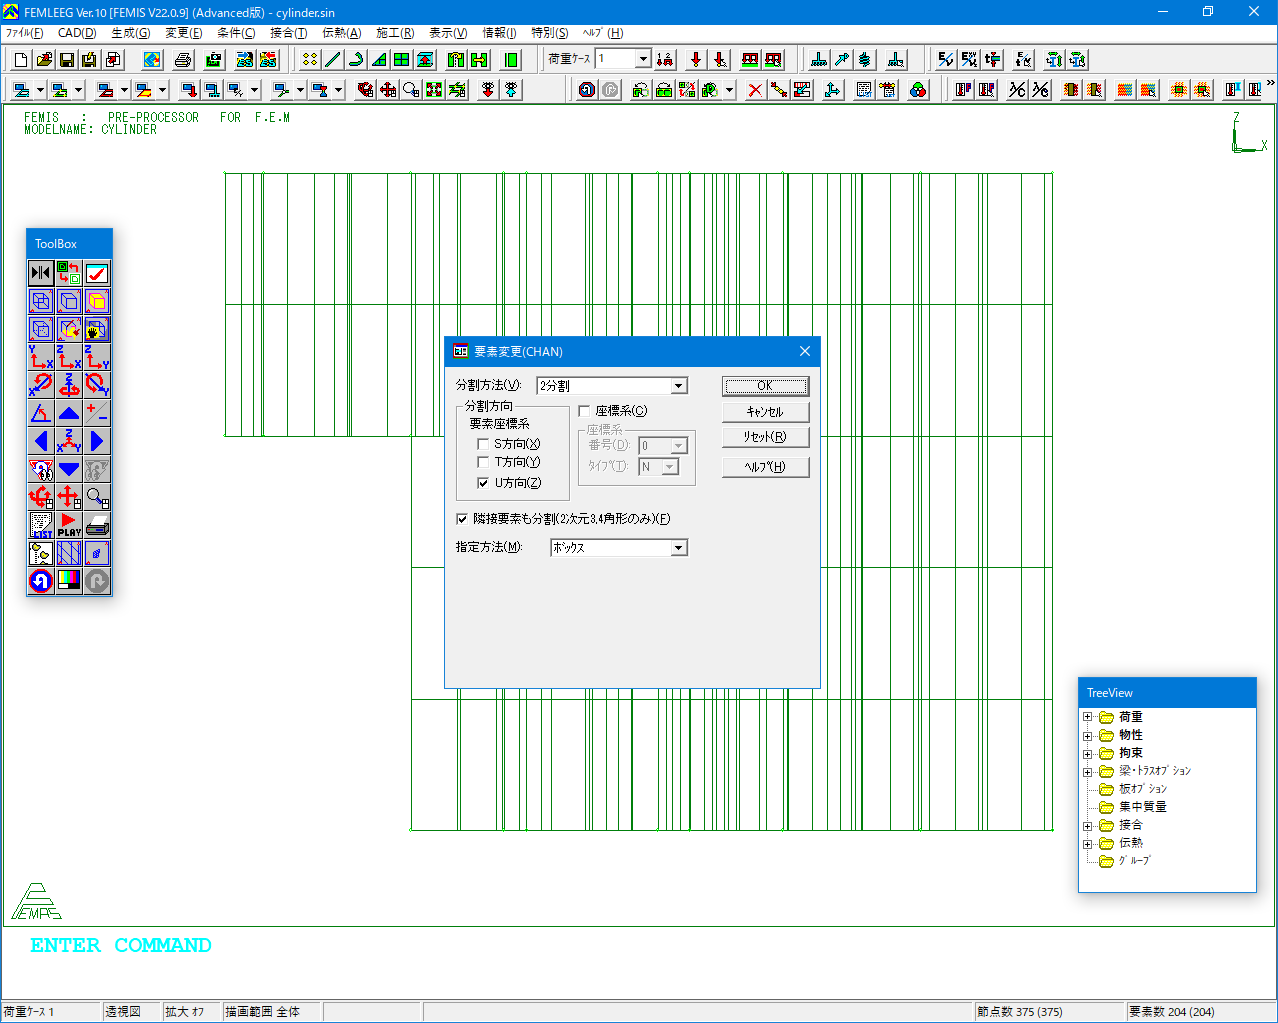Screen dimensions: 1278x1023
Task: Expand the 物性 tree node
Action: point(1088,735)
